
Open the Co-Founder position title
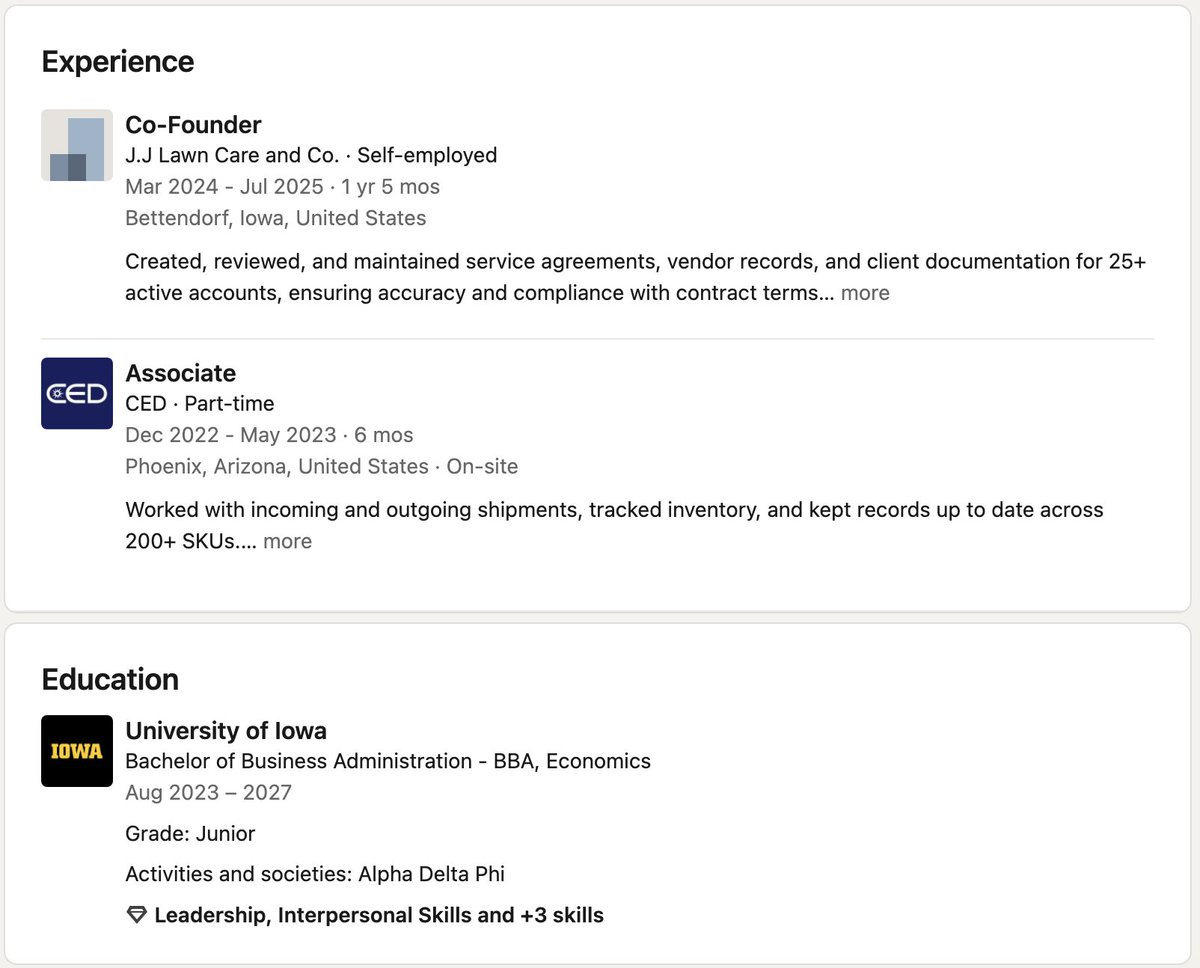pyautogui.click(x=193, y=125)
